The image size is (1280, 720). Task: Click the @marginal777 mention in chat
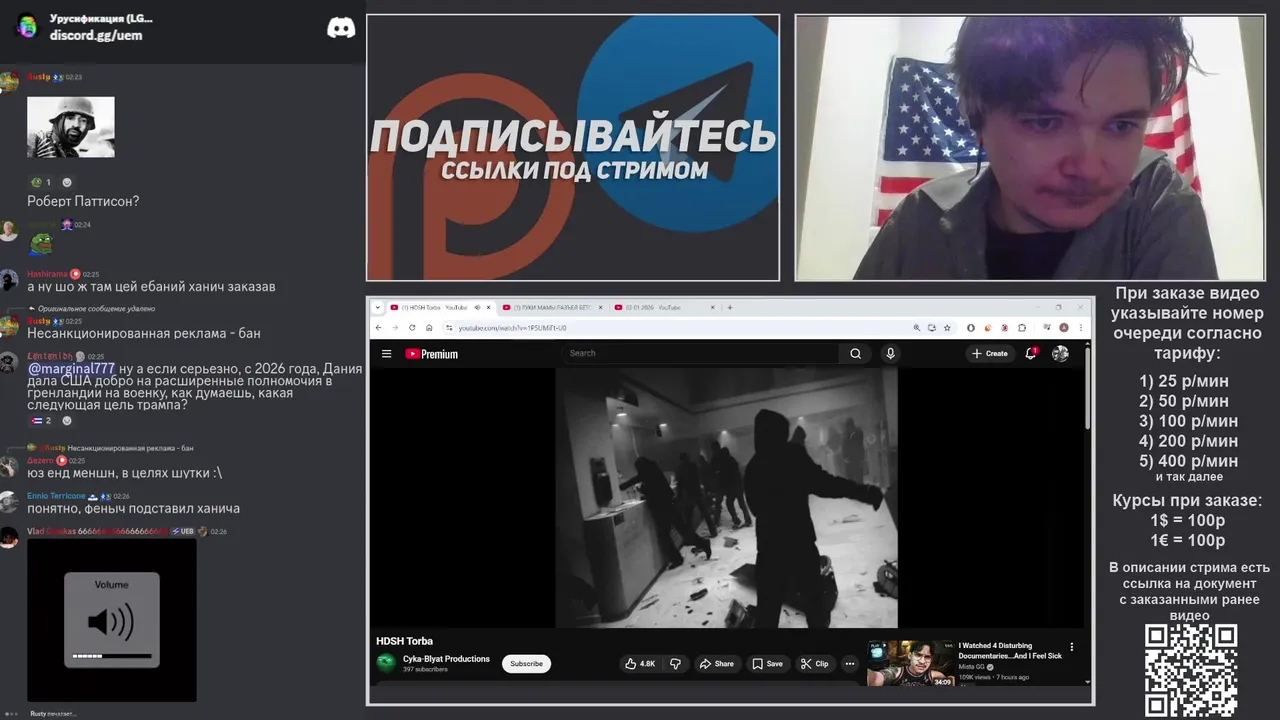(x=71, y=369)
